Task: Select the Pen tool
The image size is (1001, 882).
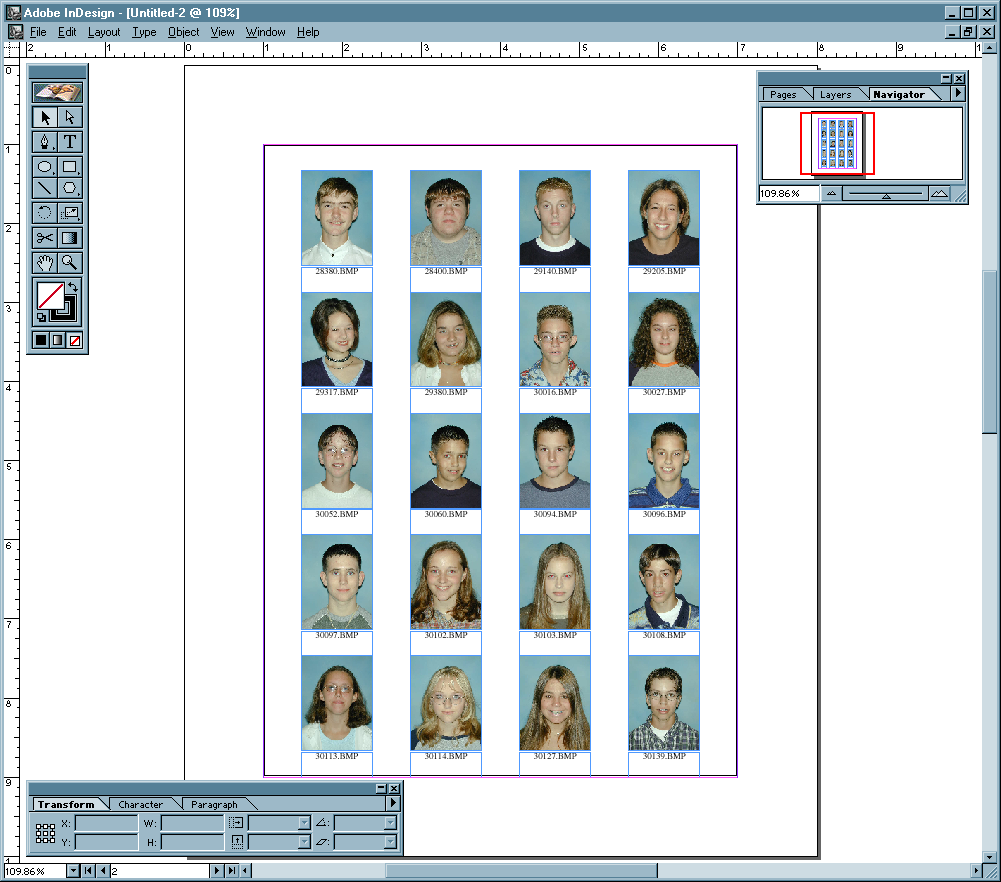Action: (45, 142)
